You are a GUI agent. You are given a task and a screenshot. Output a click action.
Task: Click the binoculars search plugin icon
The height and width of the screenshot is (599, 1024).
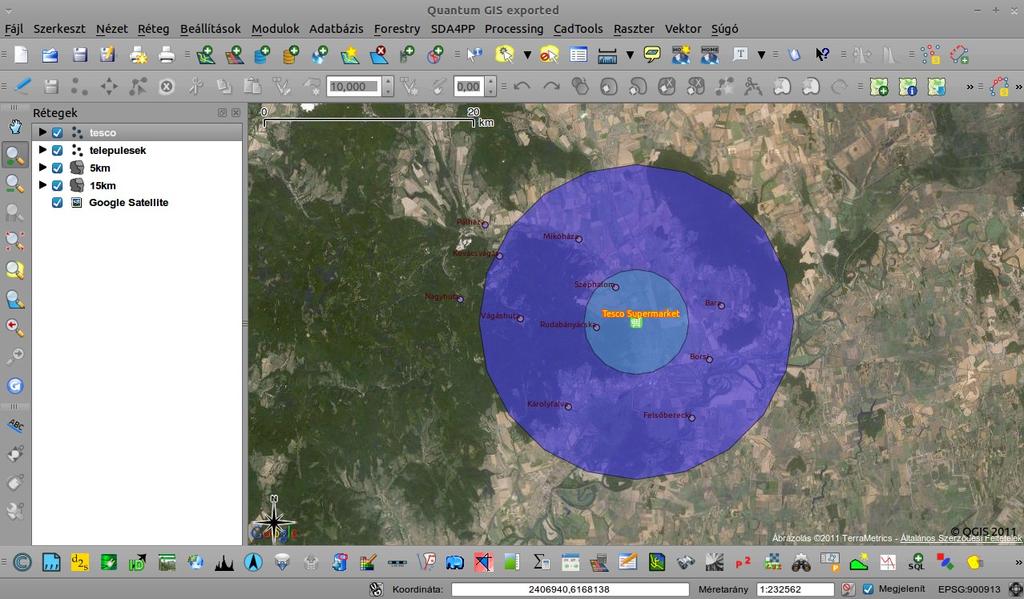[801, 562]
